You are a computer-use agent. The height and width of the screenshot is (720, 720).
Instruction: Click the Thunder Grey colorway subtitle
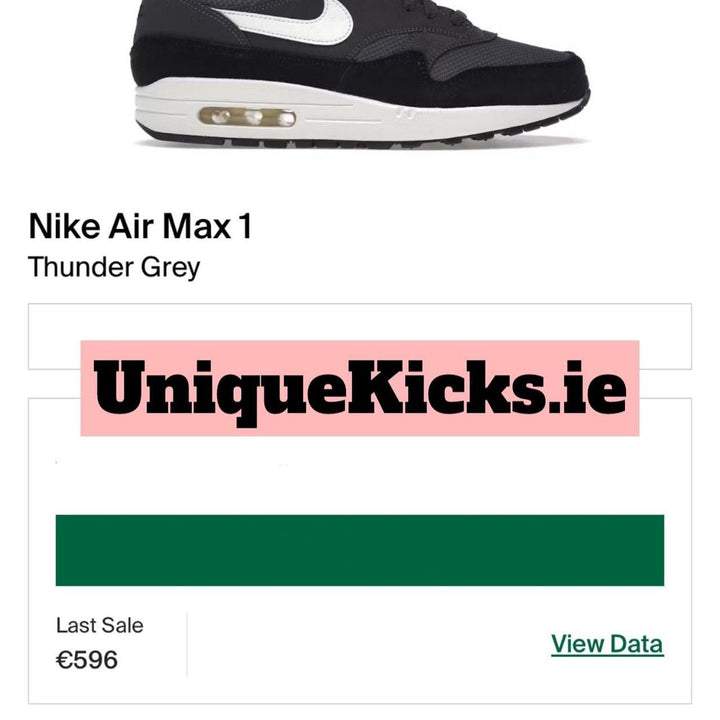[114, 267]
